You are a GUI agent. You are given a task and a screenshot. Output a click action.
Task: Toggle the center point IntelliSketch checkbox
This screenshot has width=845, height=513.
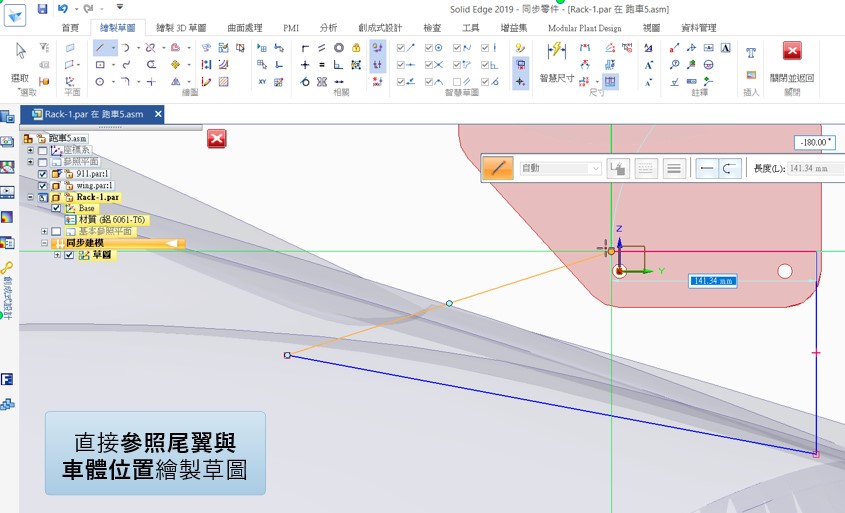(x=429, y=48)
